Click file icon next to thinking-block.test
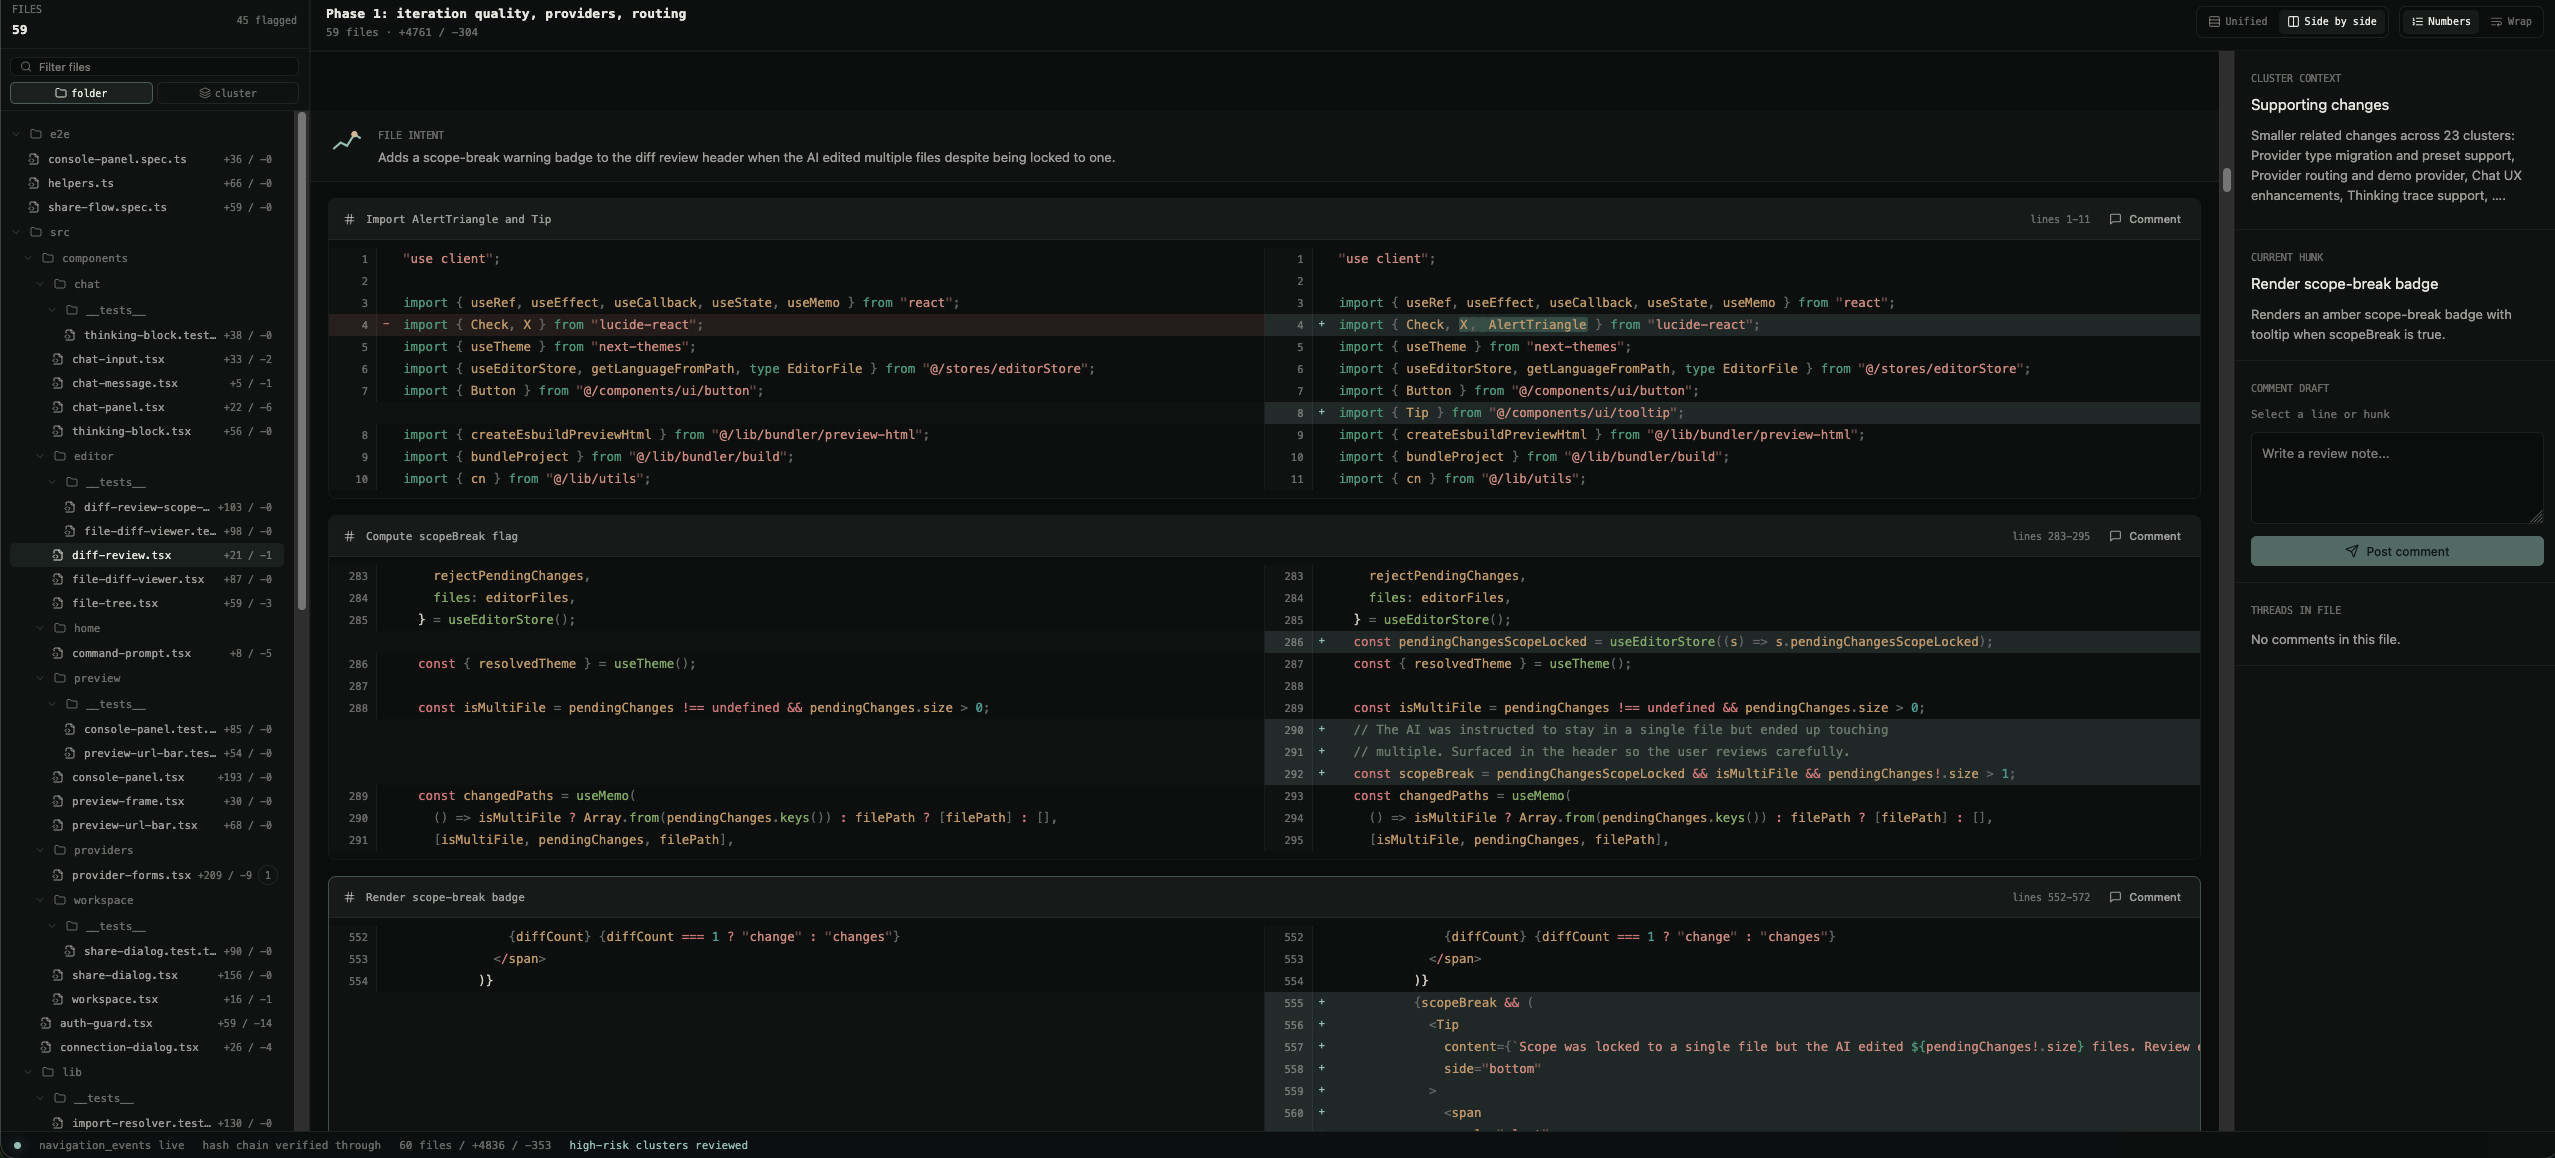The height and width of the screenshot is (1158, 2555). 70,335
